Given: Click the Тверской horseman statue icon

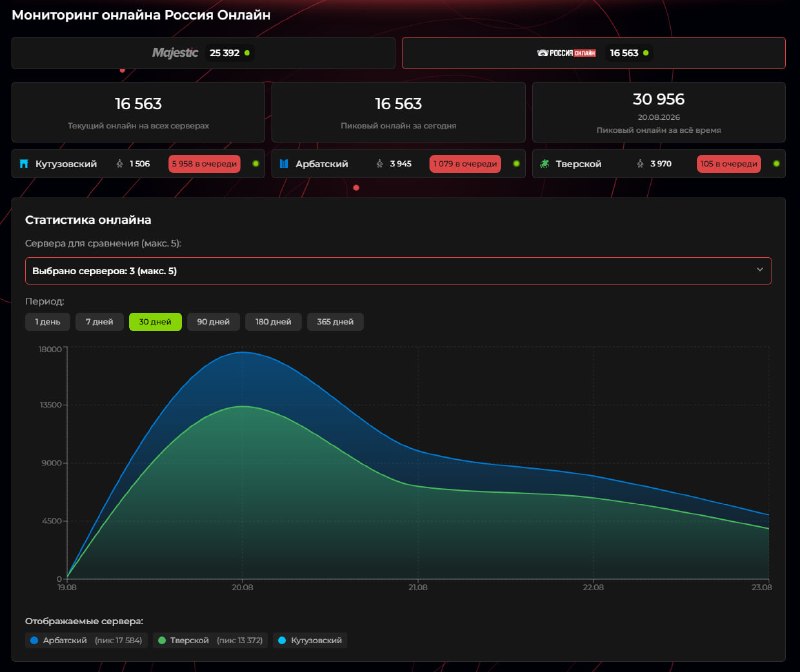Looking at the screenshot, I should (544, 164).
